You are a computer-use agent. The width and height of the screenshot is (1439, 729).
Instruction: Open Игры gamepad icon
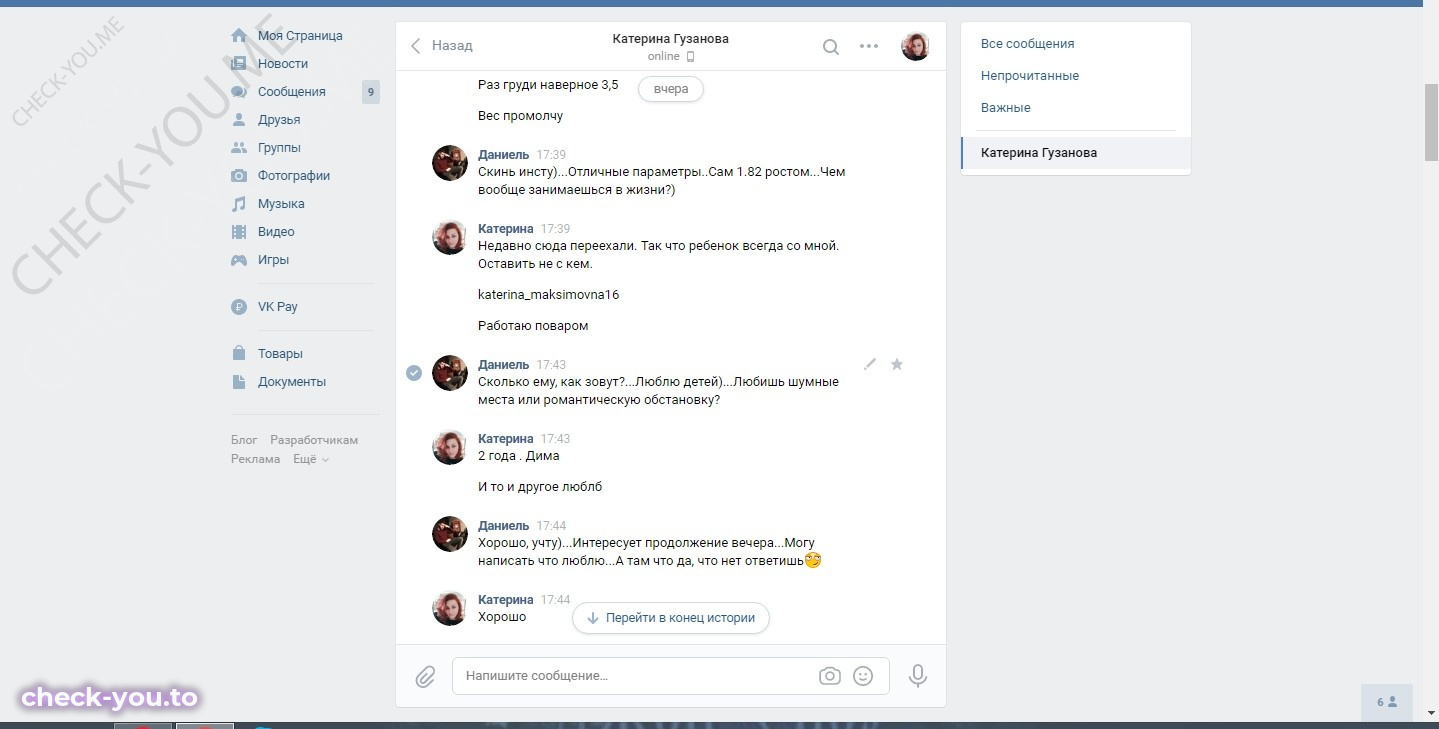point(239,260)
